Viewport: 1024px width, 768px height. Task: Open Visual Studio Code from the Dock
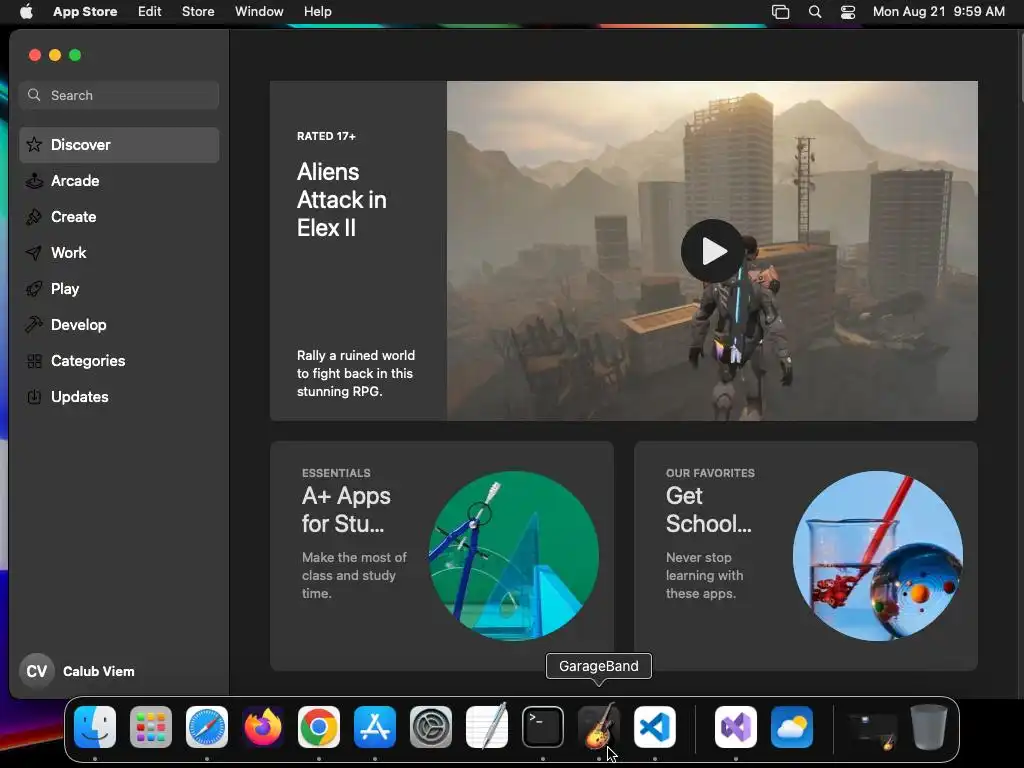point(655,727)
